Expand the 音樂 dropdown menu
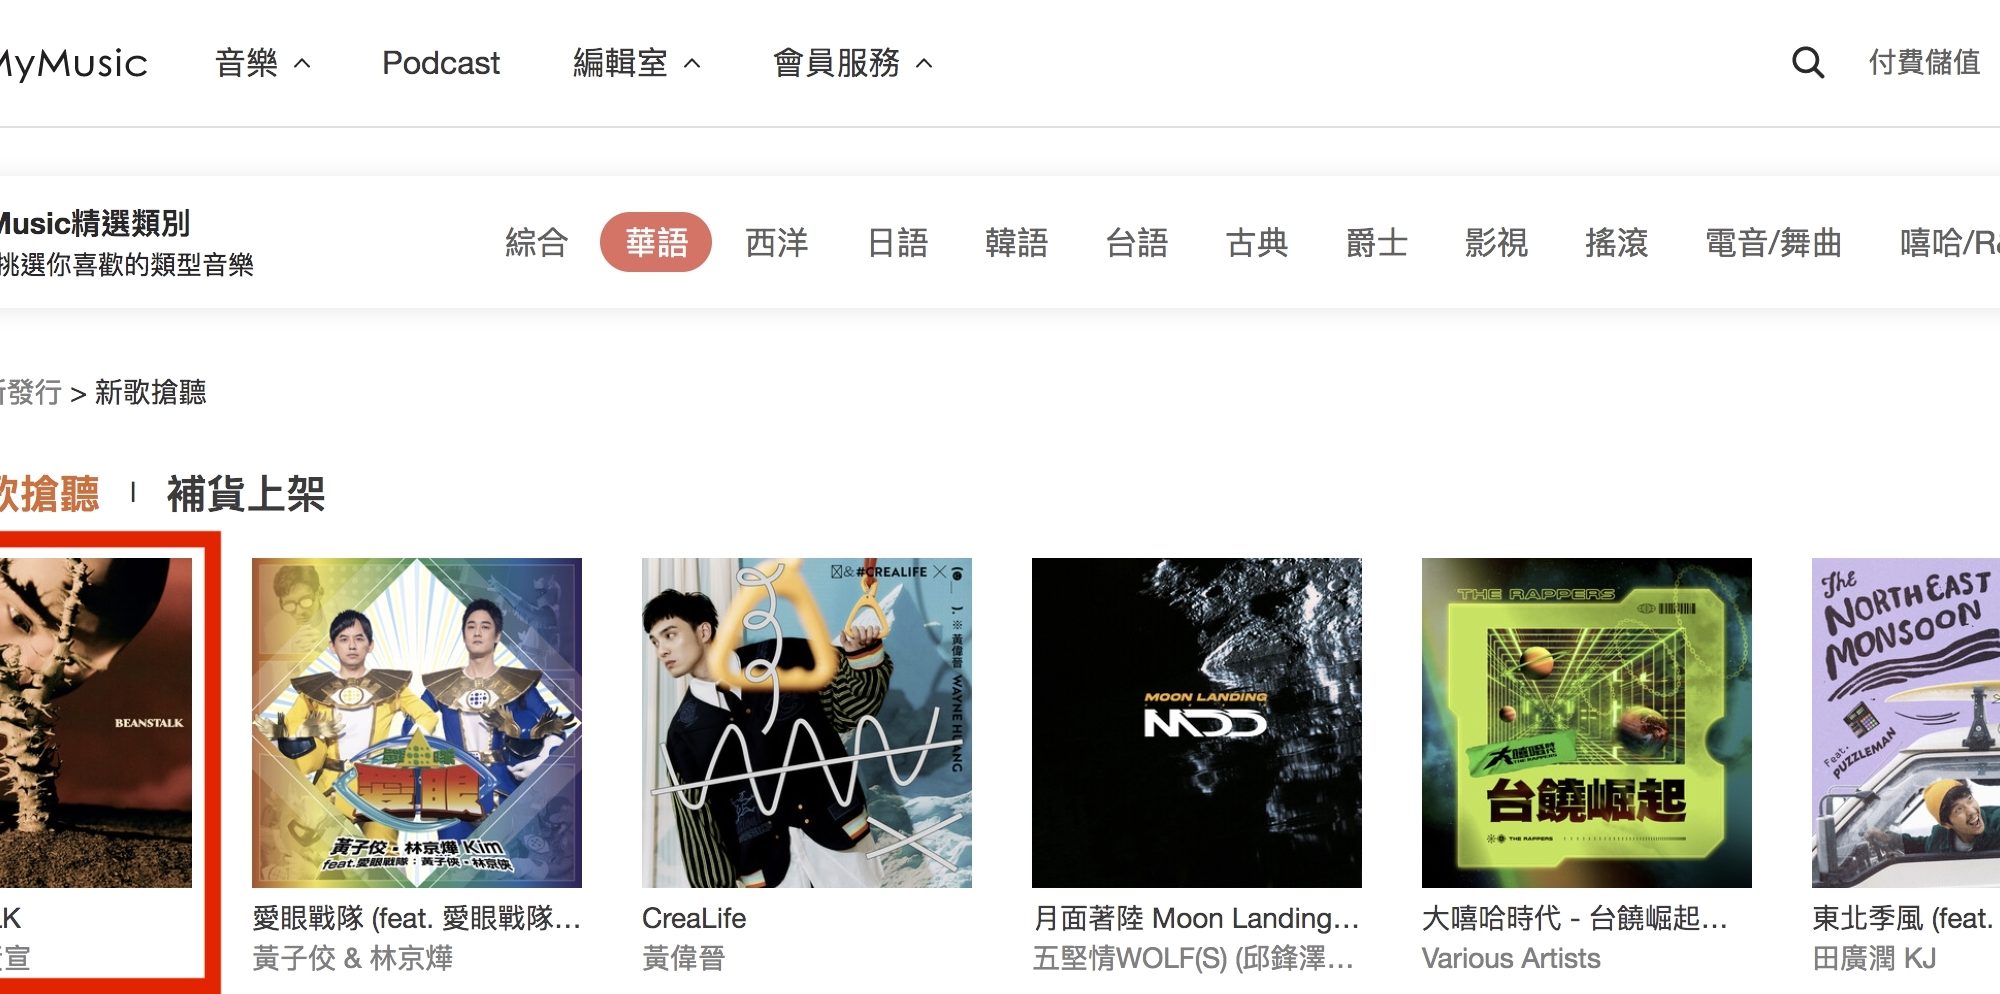The image size is (2000, 994). [x=263, y=63]
